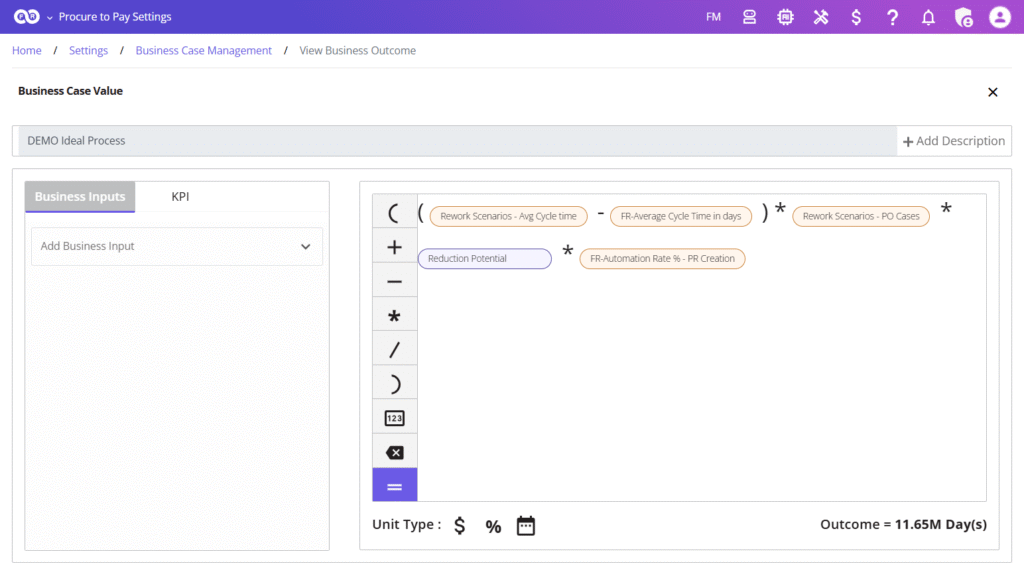Go to Business Case Management breadcrumb link

[203, 50]
